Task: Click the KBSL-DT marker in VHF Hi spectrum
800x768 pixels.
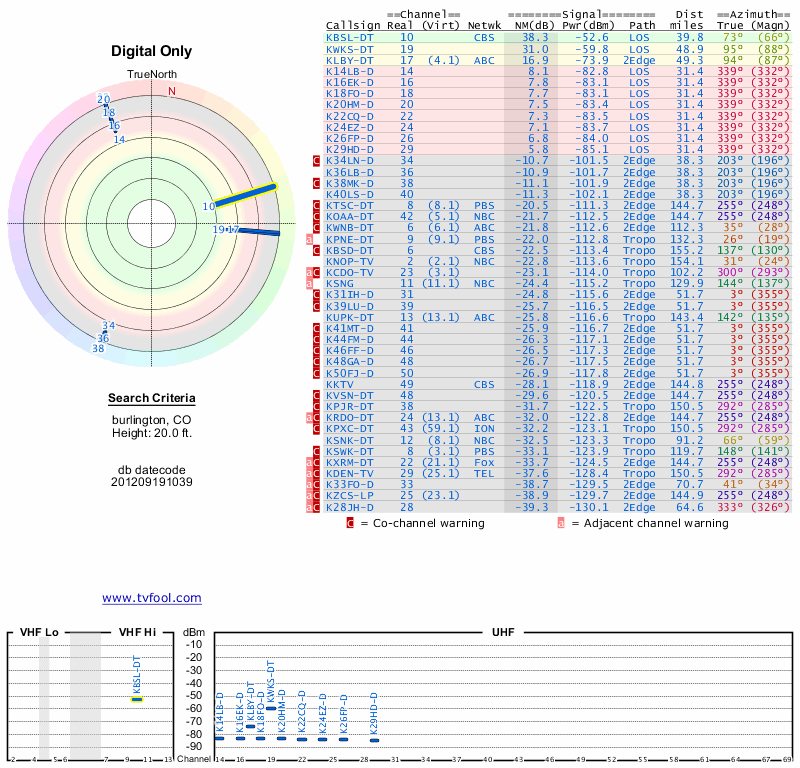Action: point(137,699)
